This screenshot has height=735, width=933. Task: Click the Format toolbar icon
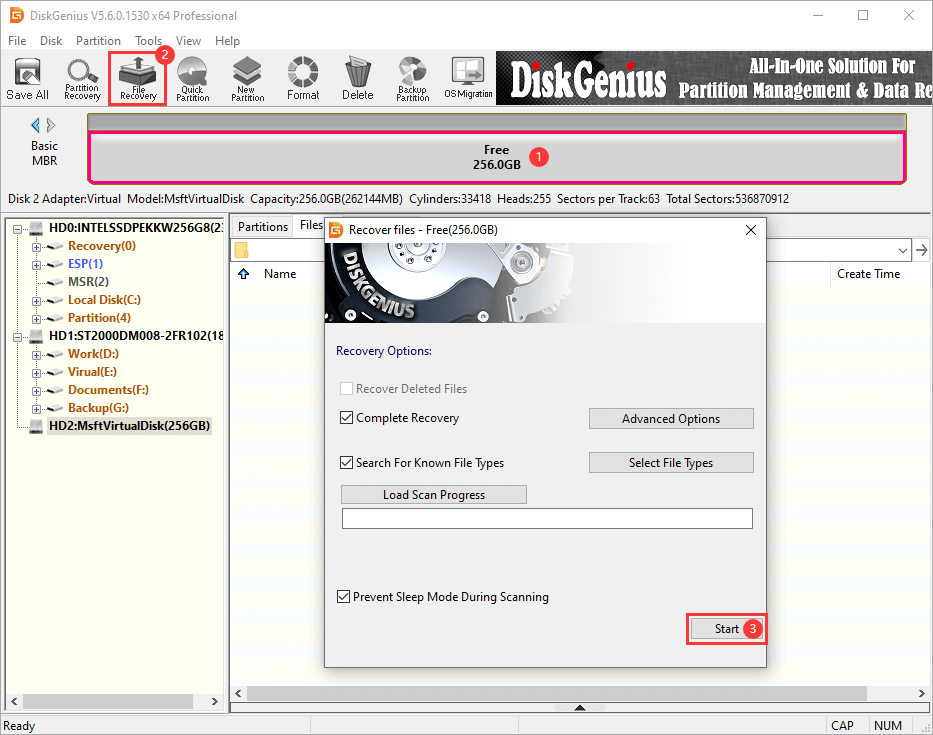(303, 79)
